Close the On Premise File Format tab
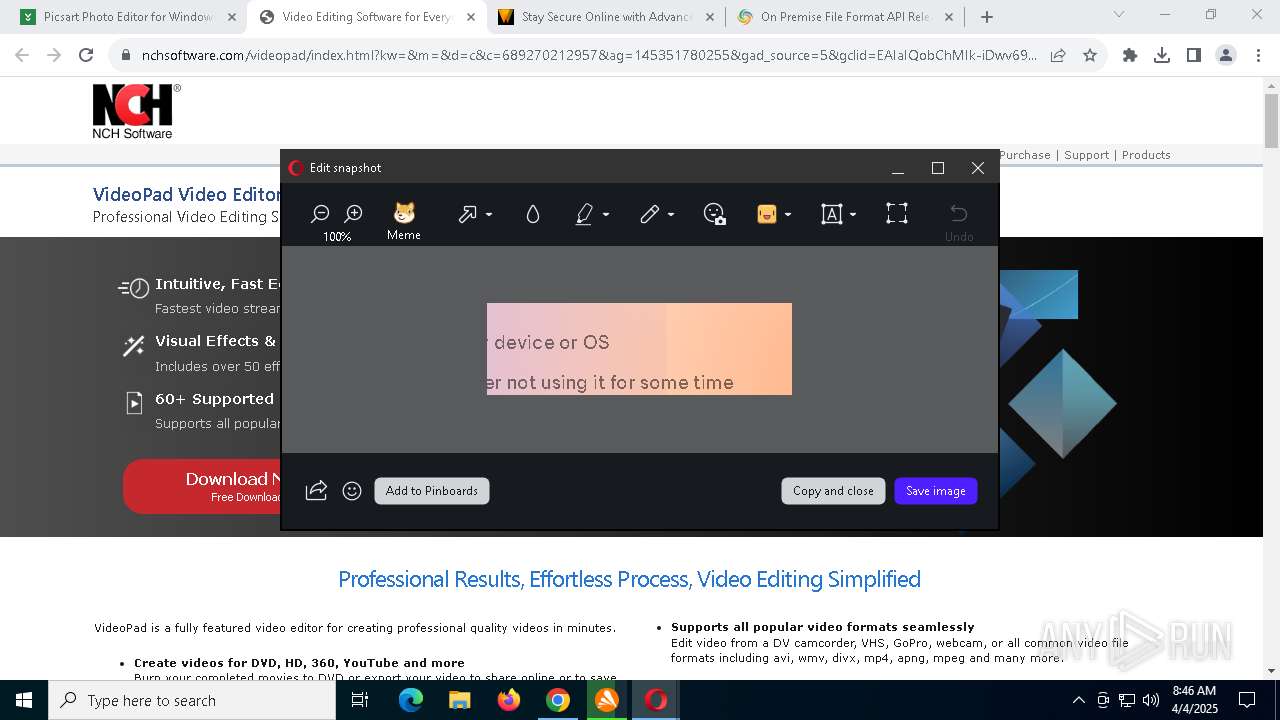Image resolution: width=1280 pixels, height=720 pixels. pyautogui.click(x=949, y=17)
